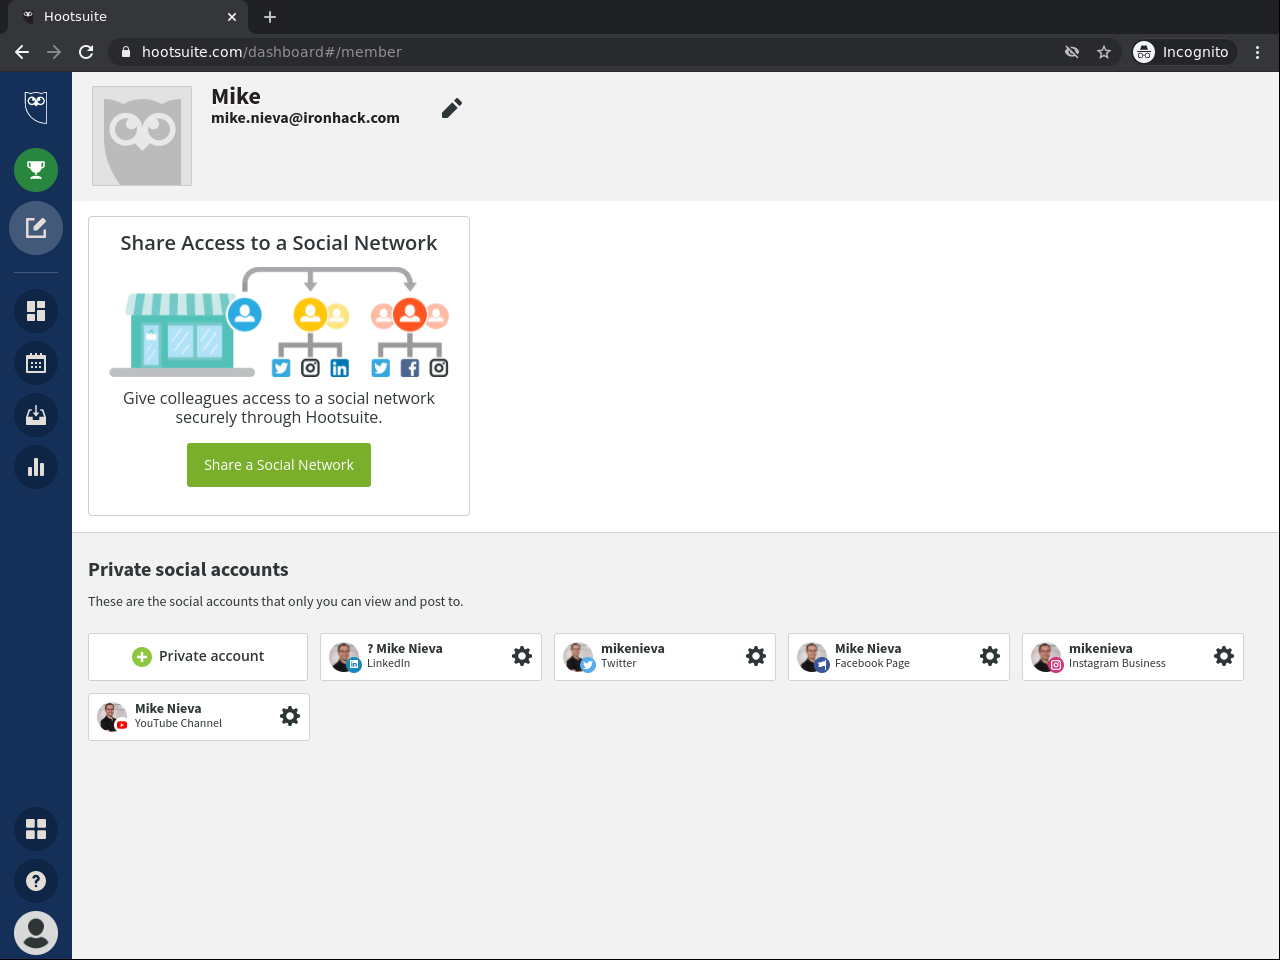Open settings gear for Facebook Page
The width and height of the screenshot is (1280, 960).
point(990,656)
